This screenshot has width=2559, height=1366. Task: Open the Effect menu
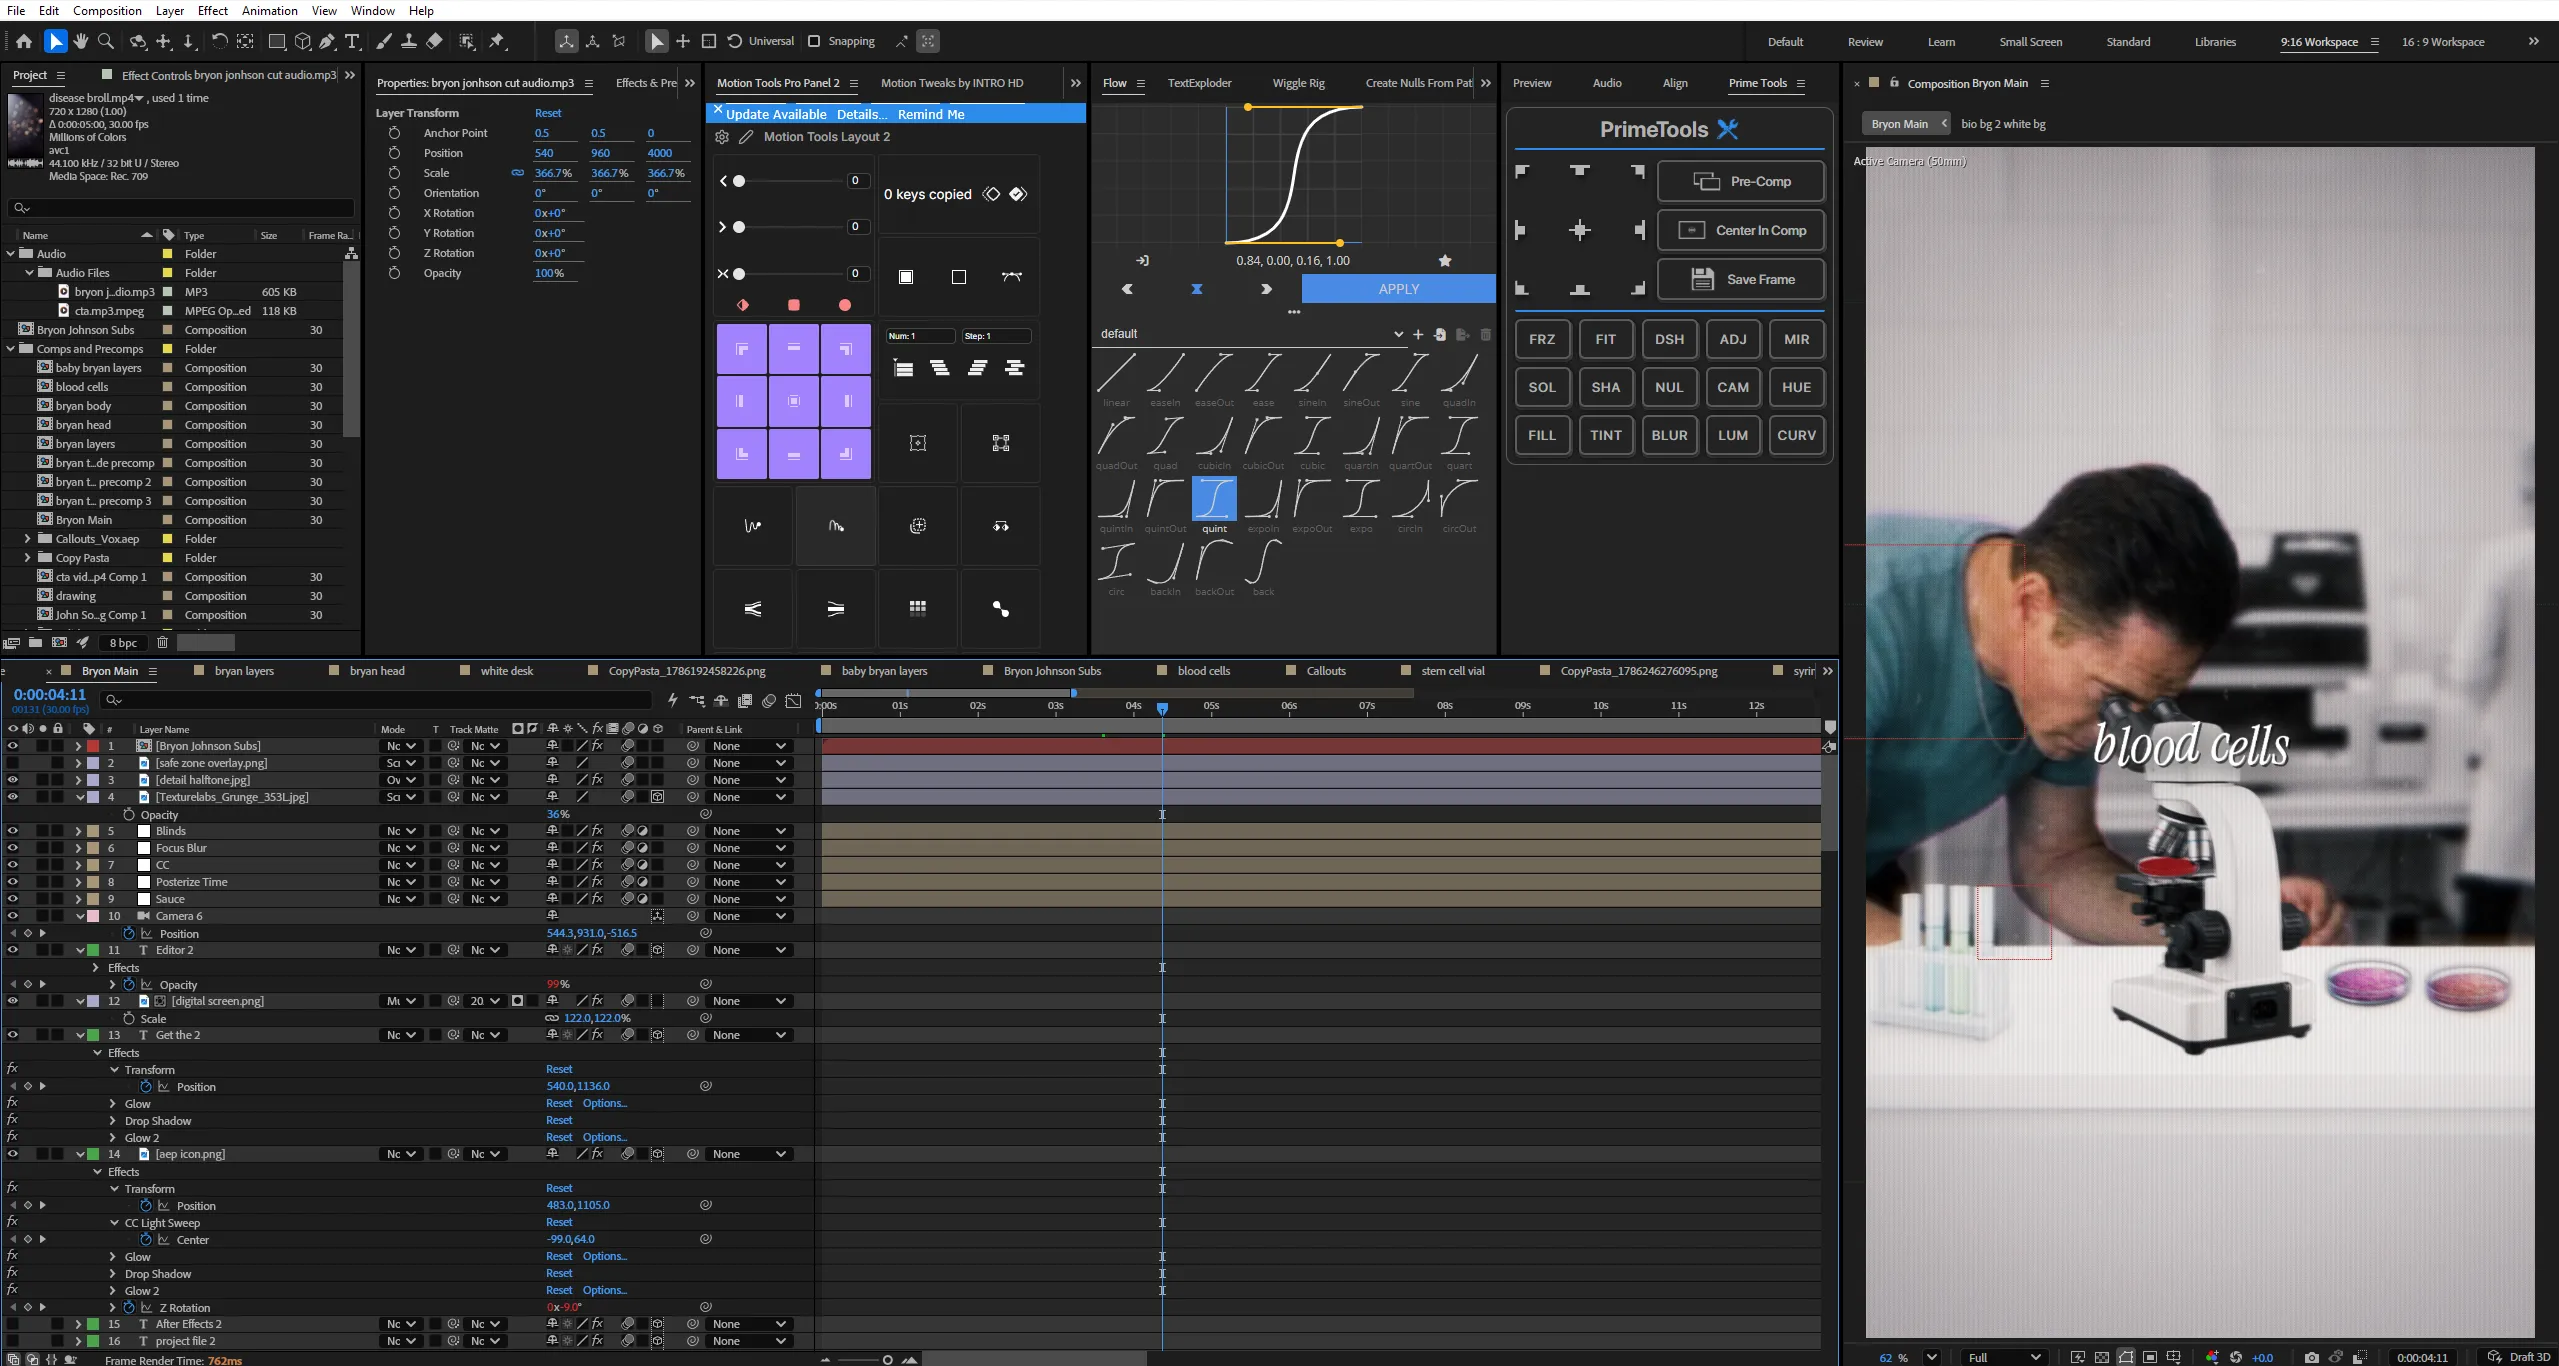click(212, 10)
